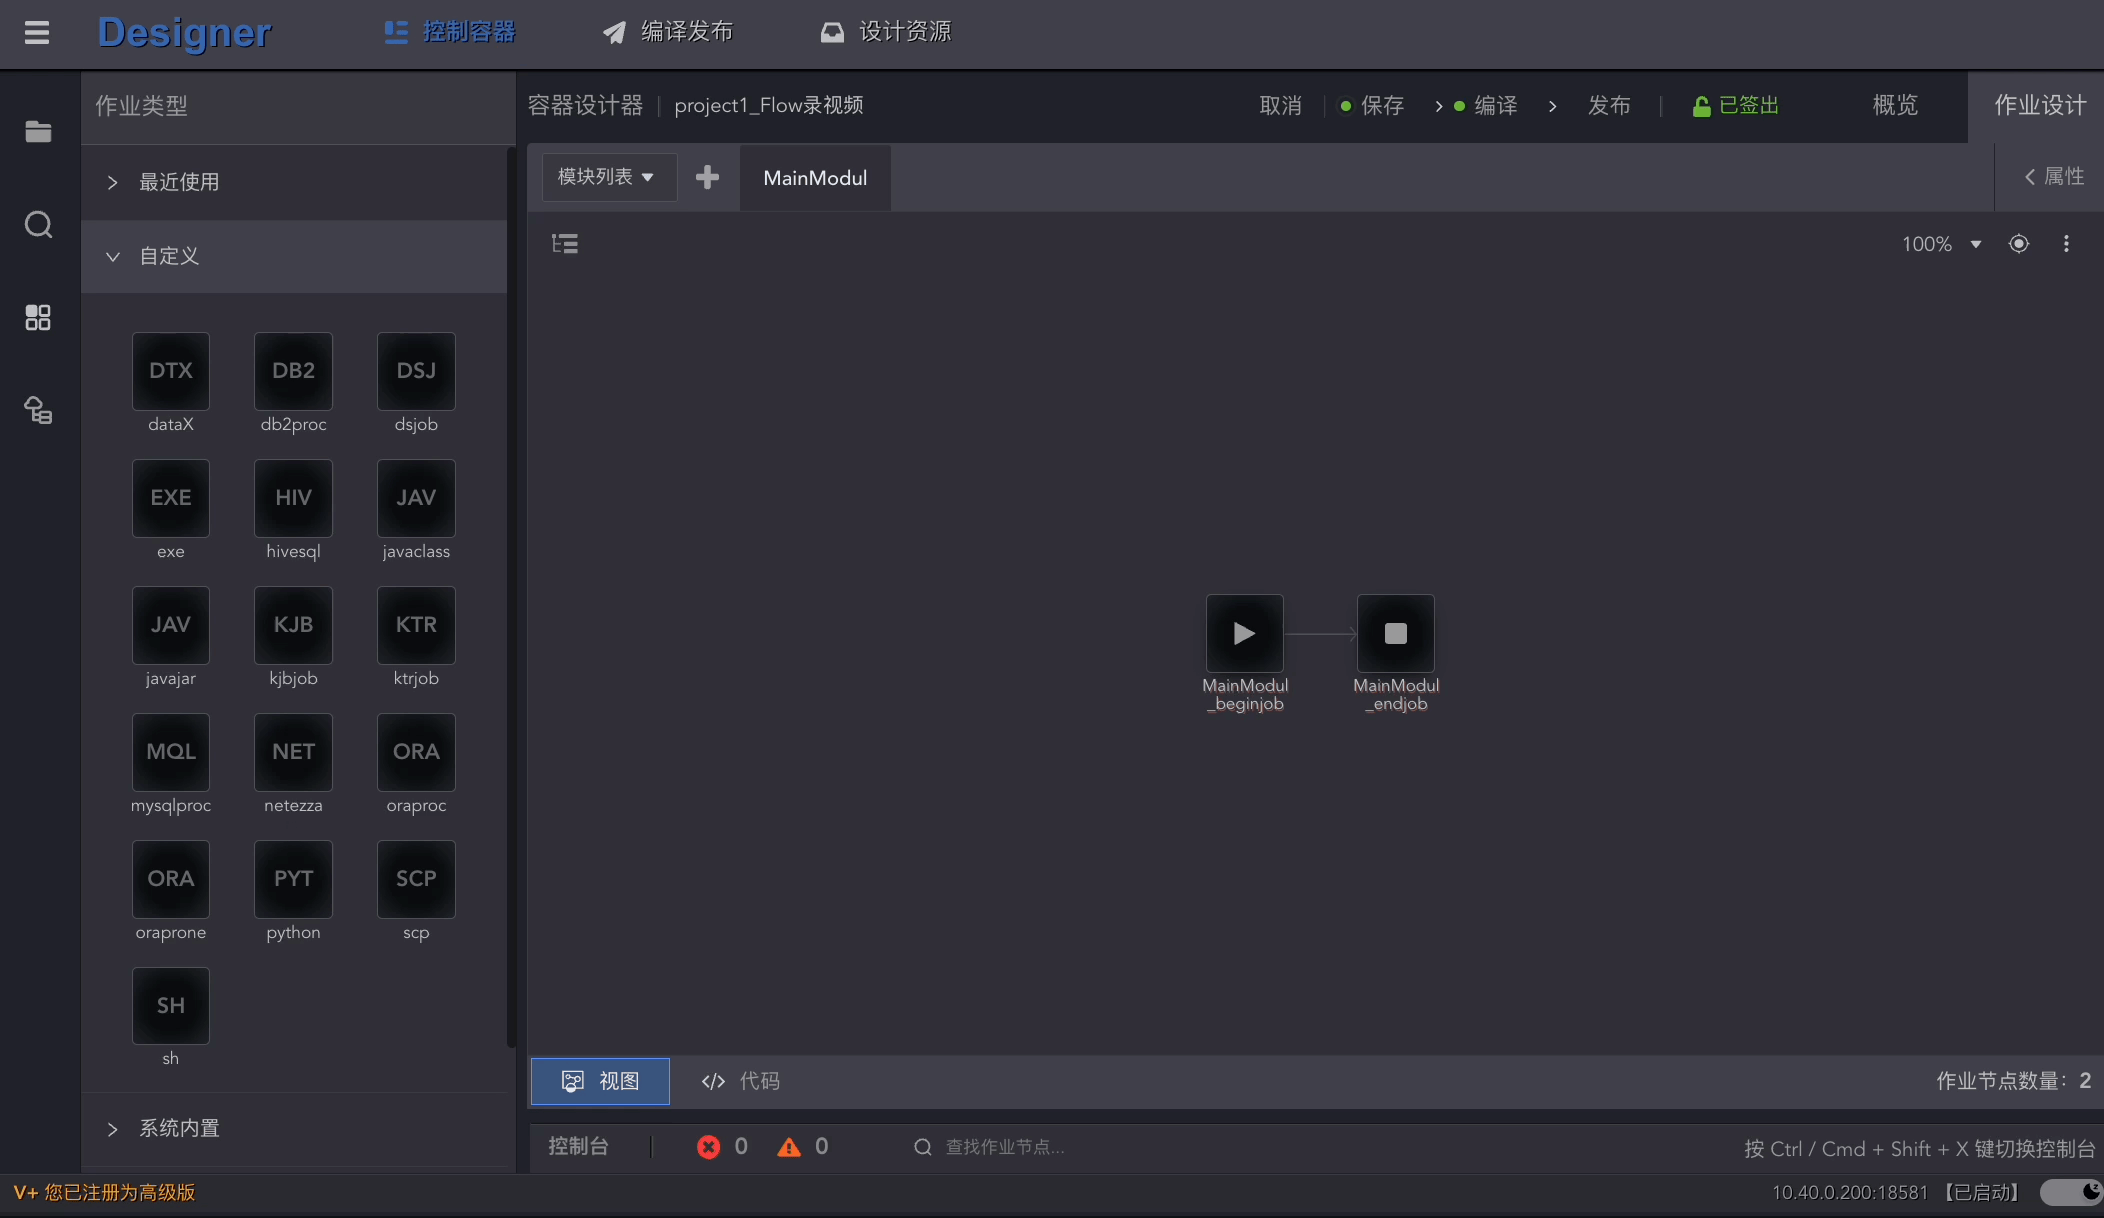Expand the 属性 properties panel
This screenshot has width=2104, height=1218.
tap(2054, 176)
